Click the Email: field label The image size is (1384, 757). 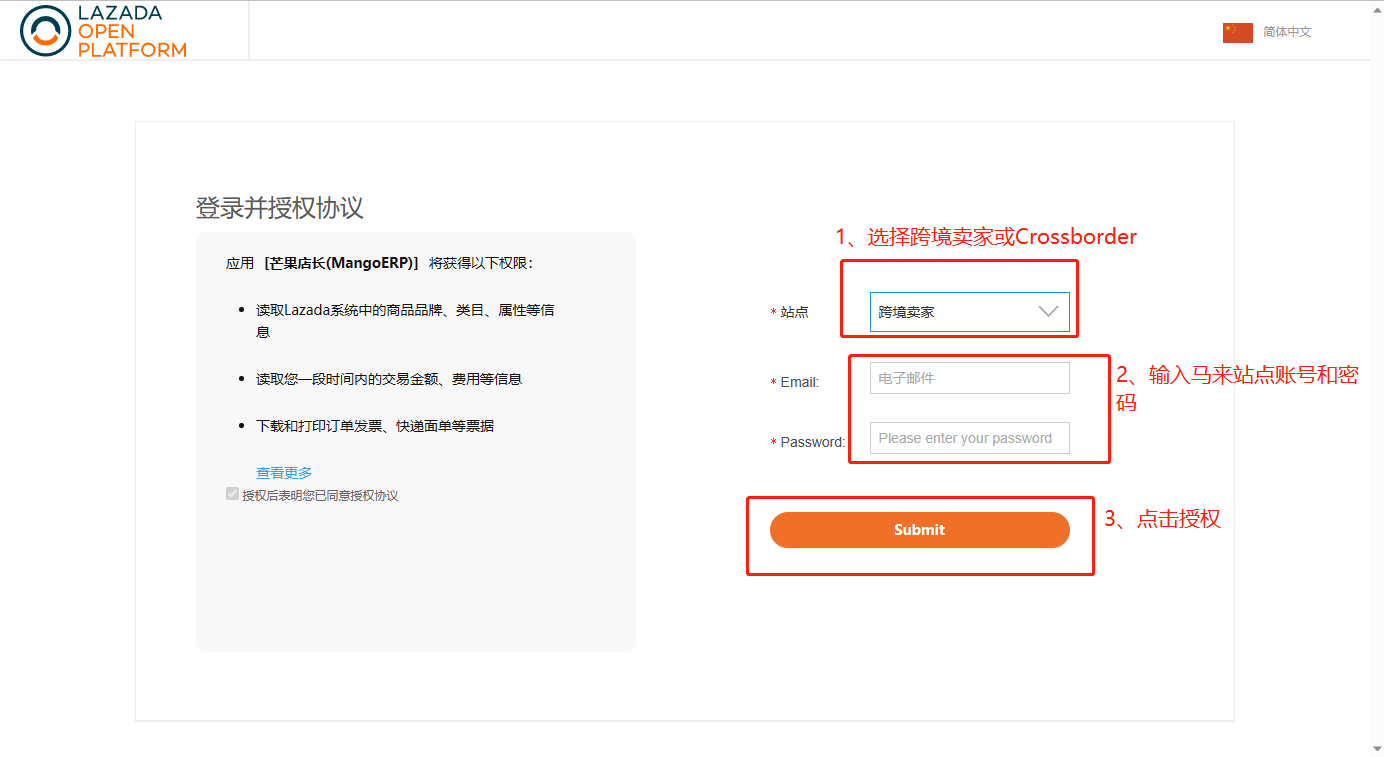[800, 382]
